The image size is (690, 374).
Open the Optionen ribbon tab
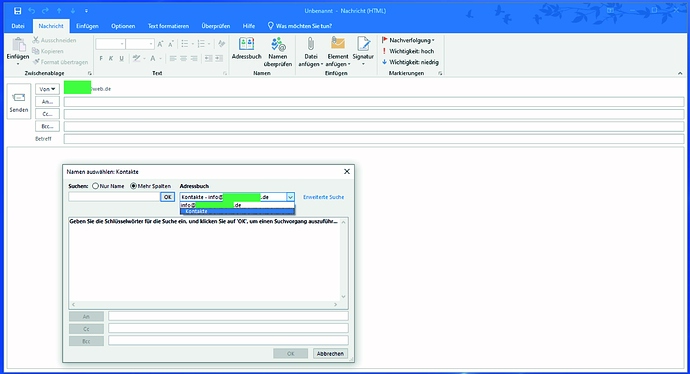pos(123,26)
